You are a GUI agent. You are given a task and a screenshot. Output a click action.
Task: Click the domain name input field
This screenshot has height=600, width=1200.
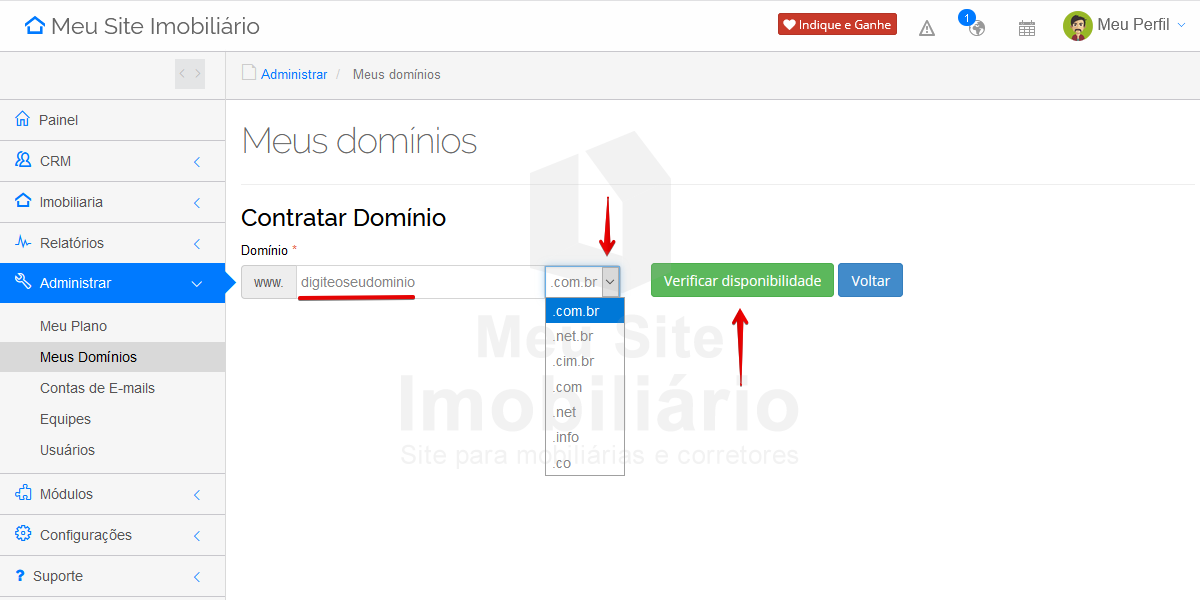click(x=420, y=282)
